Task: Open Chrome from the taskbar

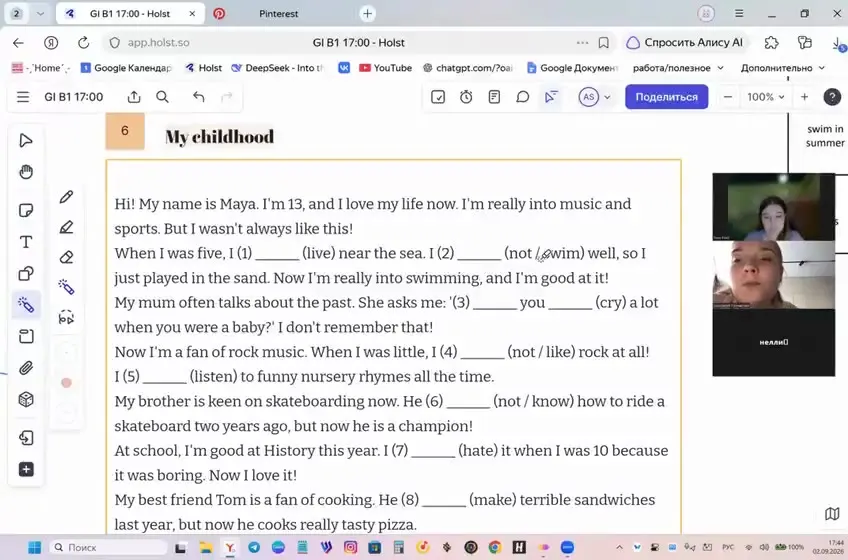Action: click(x=495, y=548)
